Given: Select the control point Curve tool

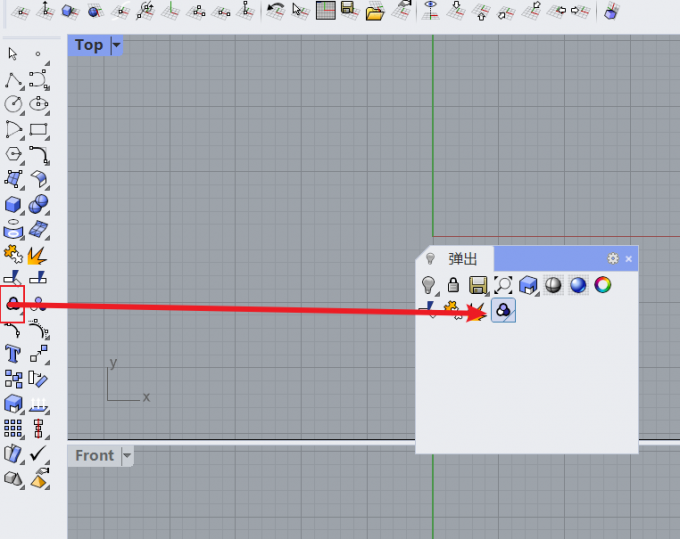Looking at the screenshot, I should coord(39,79).
